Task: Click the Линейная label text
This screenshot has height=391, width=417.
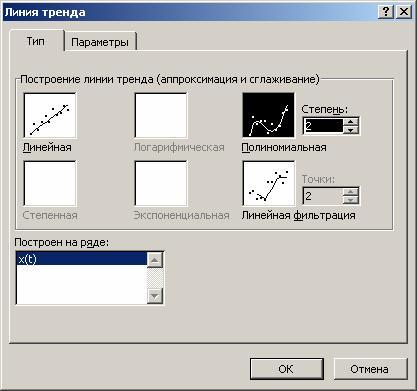Action: (x=47, y=147)
